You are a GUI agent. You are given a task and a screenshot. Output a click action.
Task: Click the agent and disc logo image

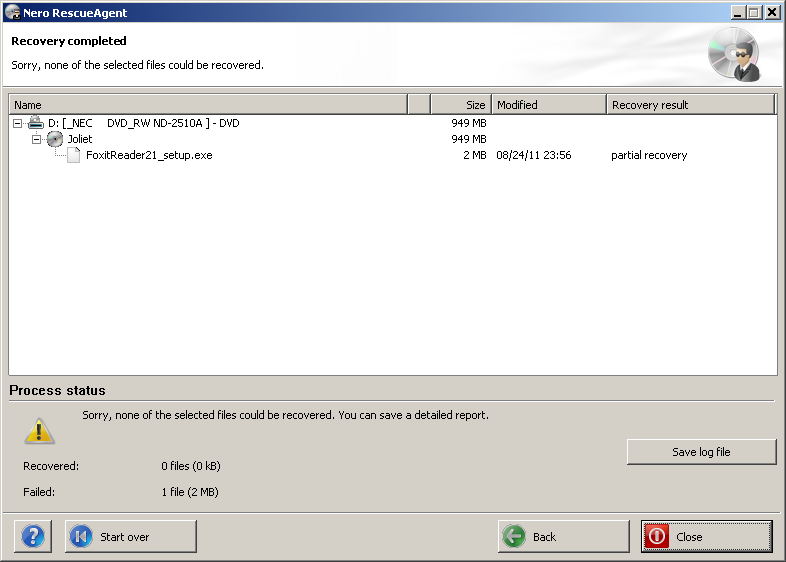pyautogui.click(x=734, y=54)
